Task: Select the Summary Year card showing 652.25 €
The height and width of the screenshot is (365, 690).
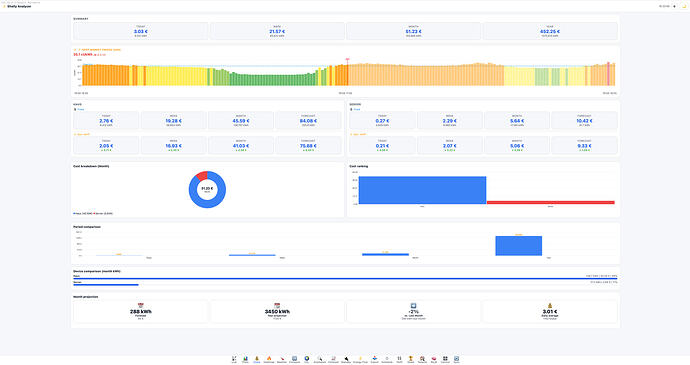Action: 550,31
